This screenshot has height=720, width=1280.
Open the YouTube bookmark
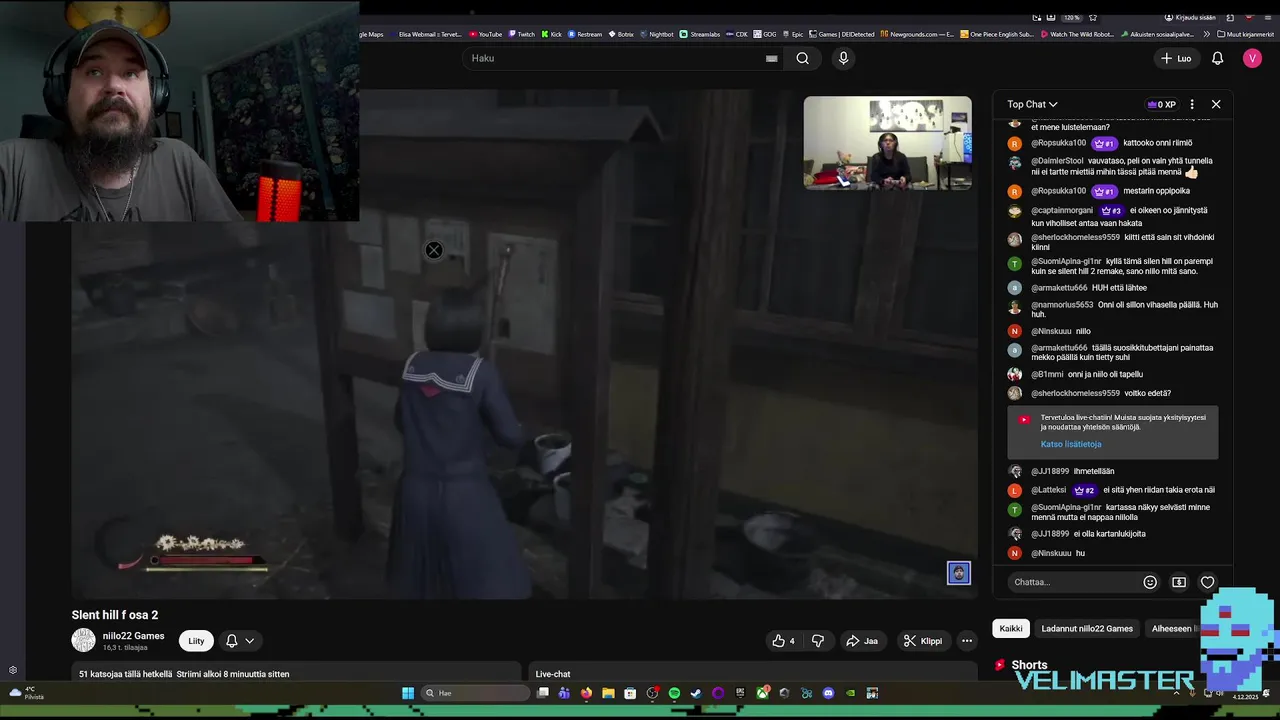(x=486, y=34)
